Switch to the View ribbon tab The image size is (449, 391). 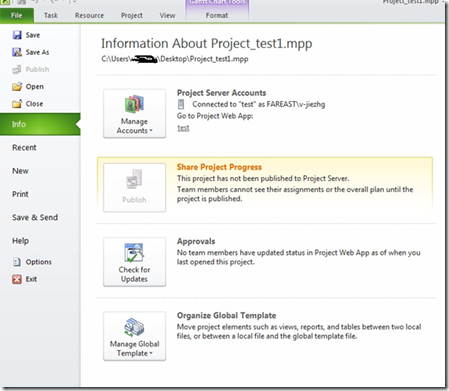click(x=167, y=15)
